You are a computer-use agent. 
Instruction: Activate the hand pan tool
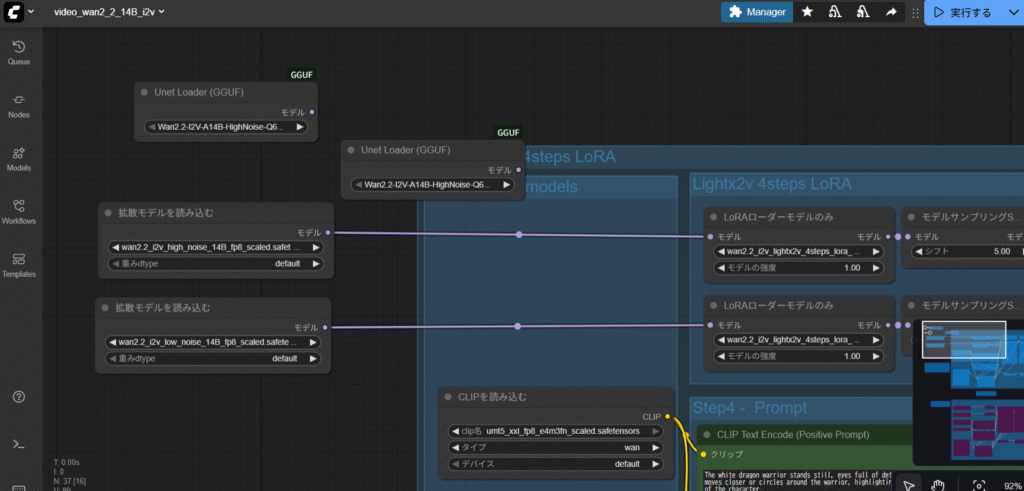click(x=938, y=485)
